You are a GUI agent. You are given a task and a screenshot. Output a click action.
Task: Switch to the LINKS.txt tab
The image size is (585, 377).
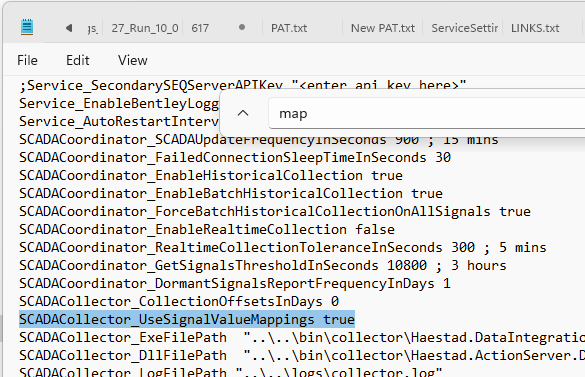[535, 28]
